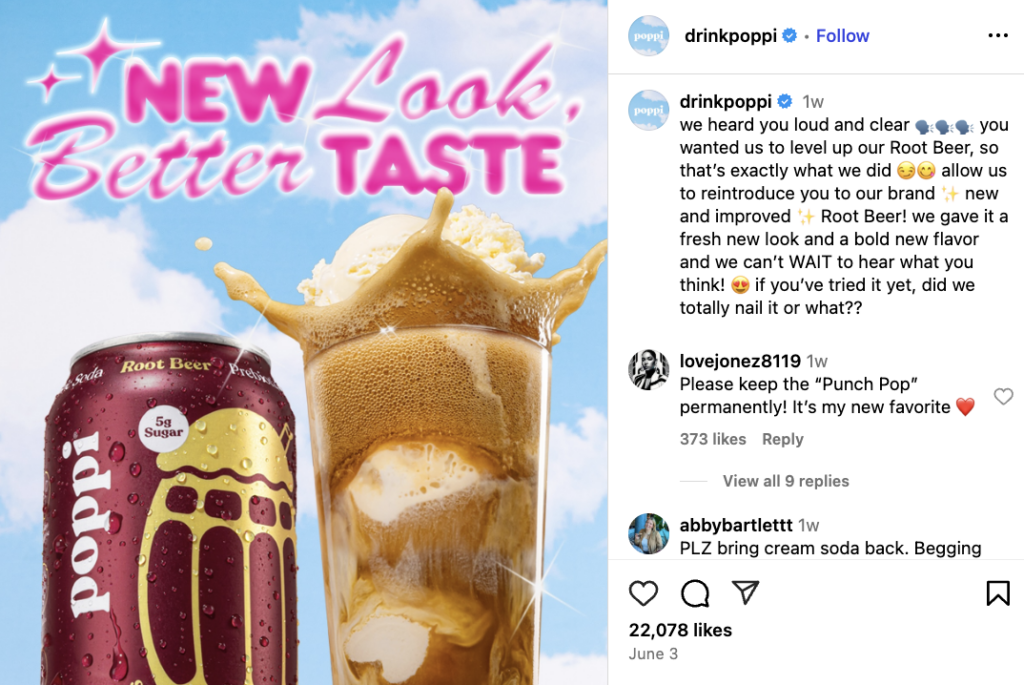The width and height of the screenshot is (1024, 685).
Task: Open the three-dot more options menu
Action: click(998, 35)
